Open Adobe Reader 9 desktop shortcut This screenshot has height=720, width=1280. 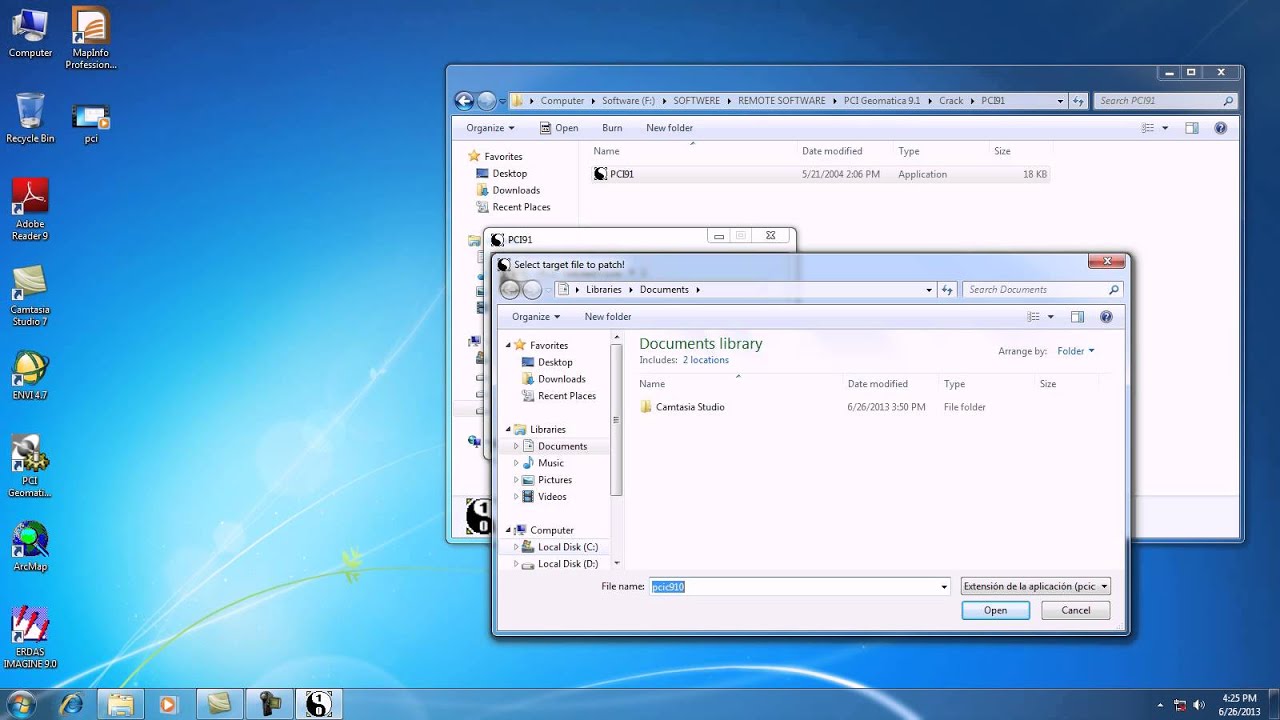click(x=30, y=210)
